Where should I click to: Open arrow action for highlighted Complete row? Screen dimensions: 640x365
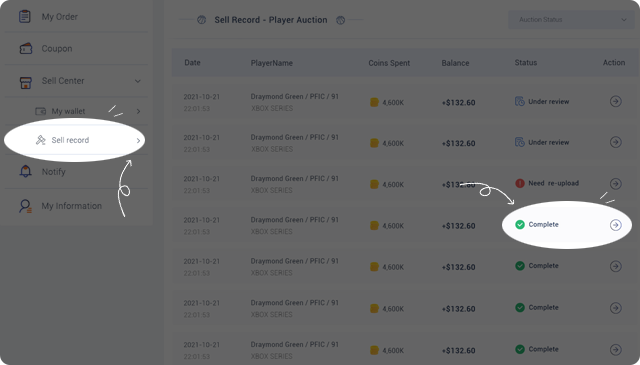click(x=616, y=225)
